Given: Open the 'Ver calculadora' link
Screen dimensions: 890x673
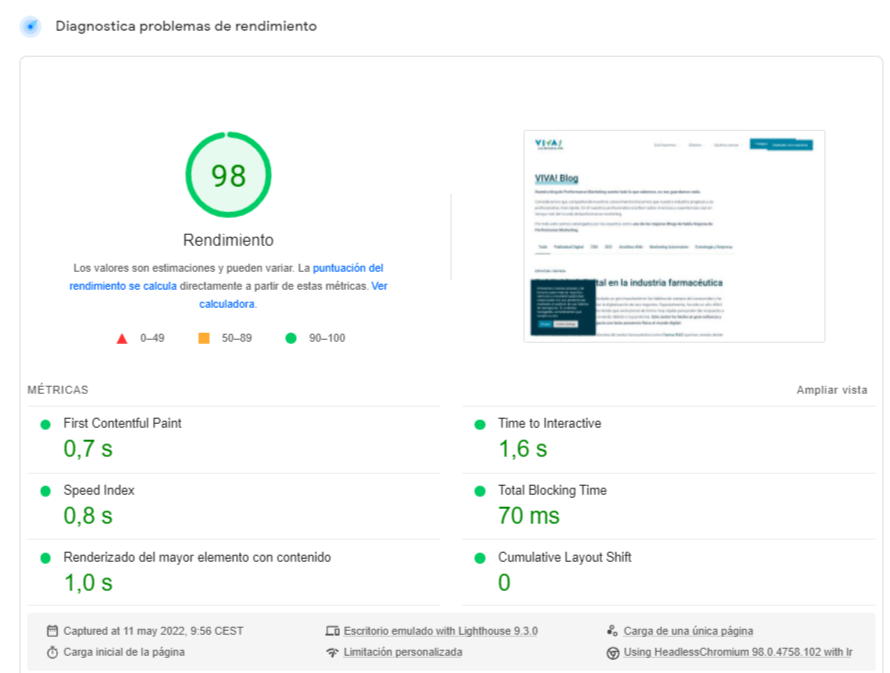Looking at the screenshot, I should pyautogui.click(x=293, y=295).
